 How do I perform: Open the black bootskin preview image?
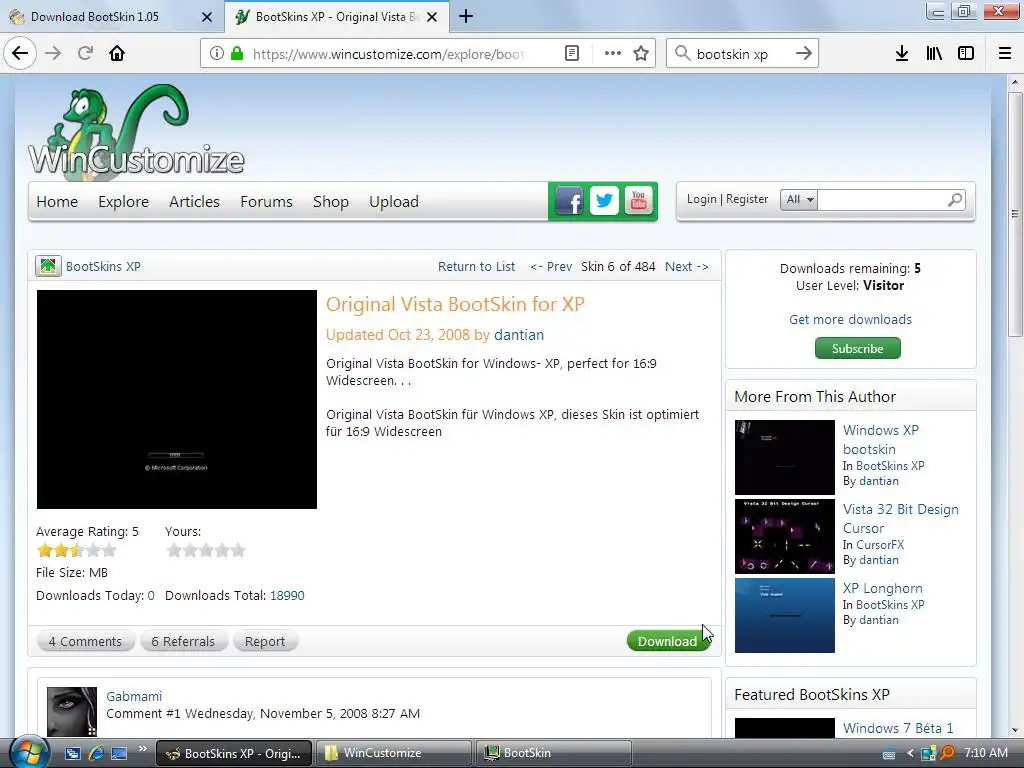176,399
